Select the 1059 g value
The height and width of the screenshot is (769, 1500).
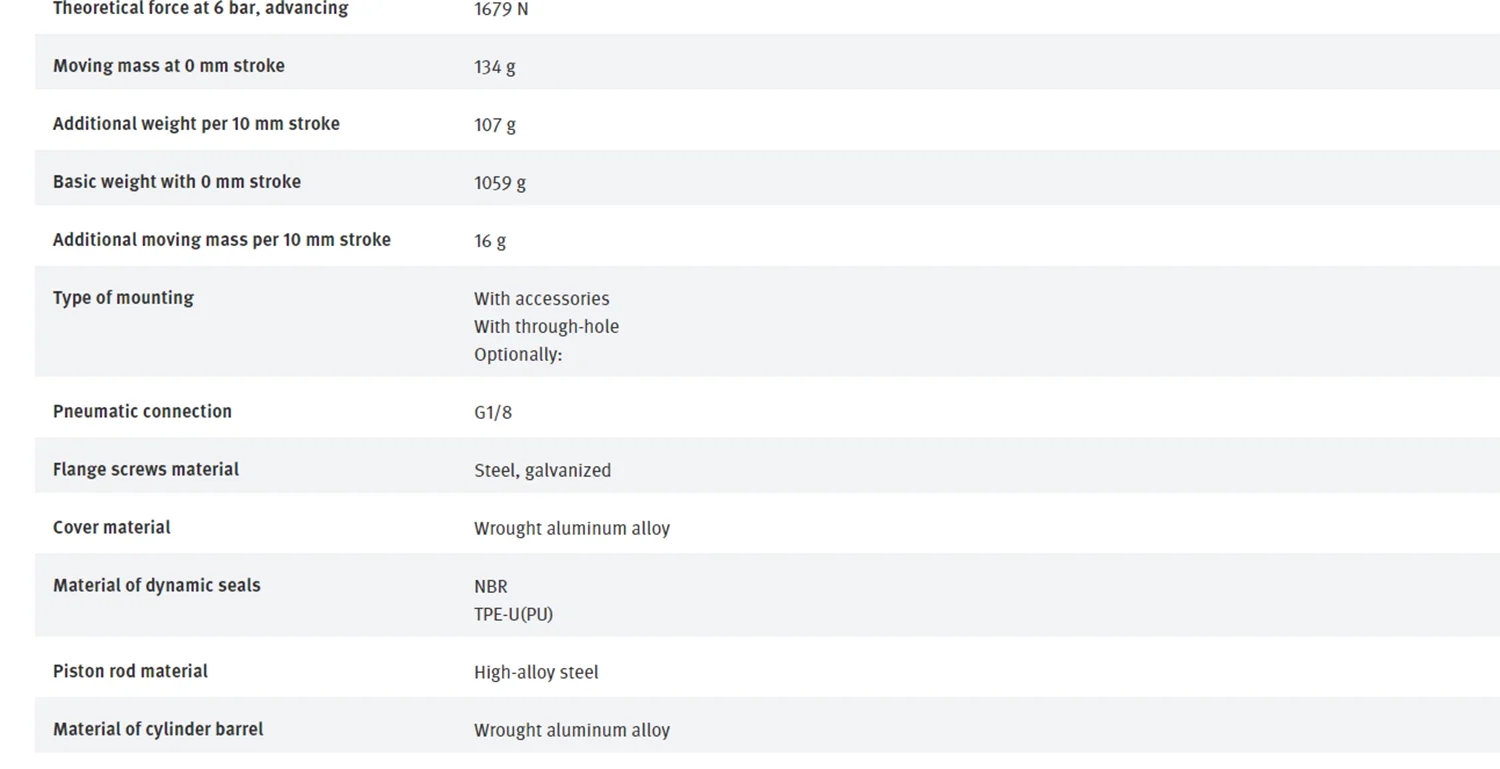point(499,183)
